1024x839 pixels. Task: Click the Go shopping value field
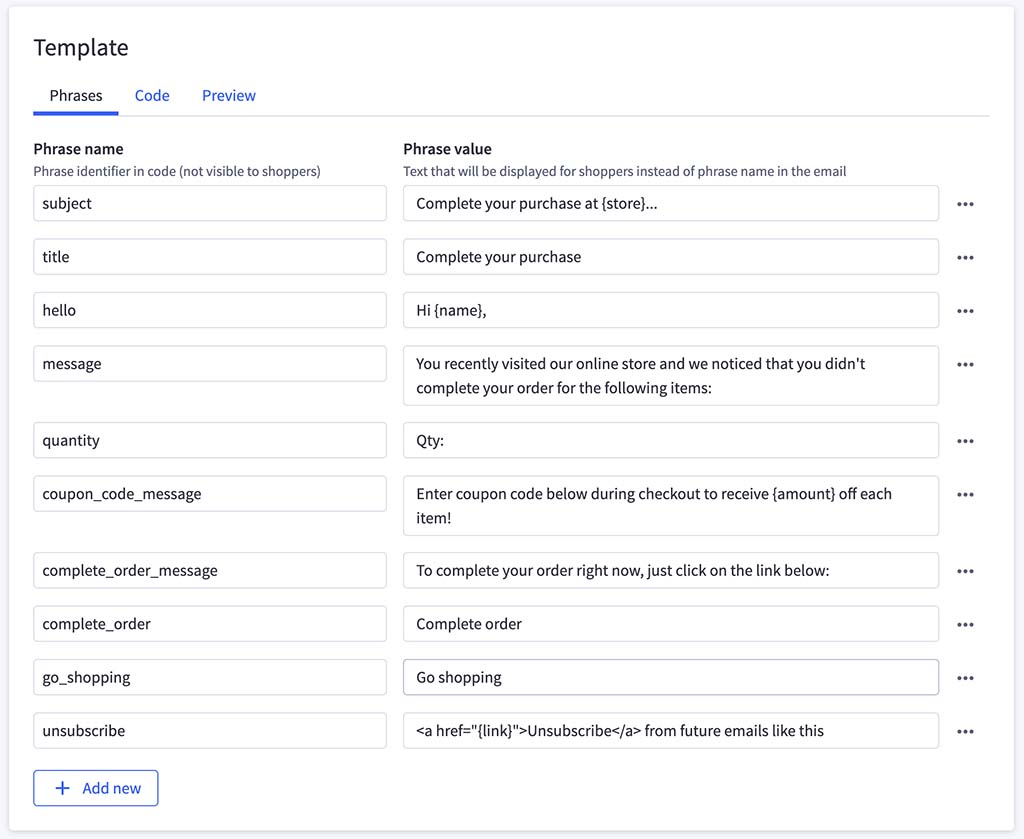(x=671, y=677)
